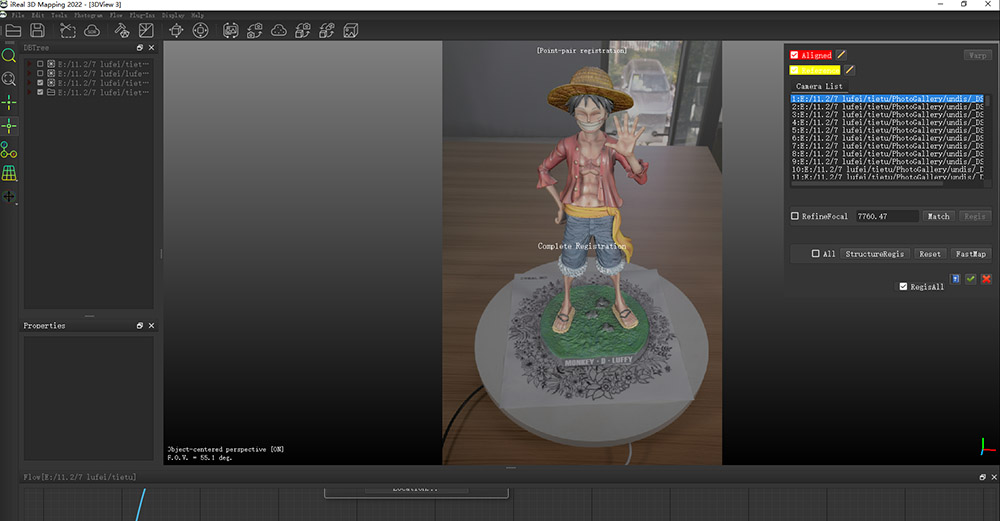Select the perspective grid tool
The image size is (1000, 521).
pyautogui.click(x=9, y=173)
